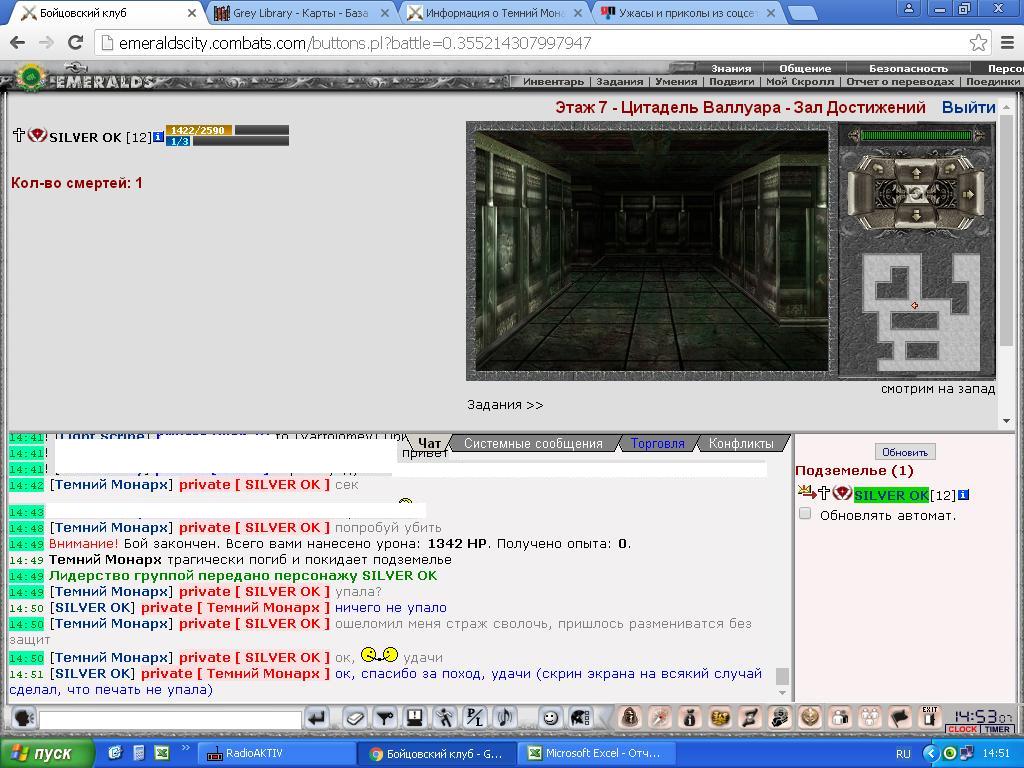Click the round medal face icon

tap(810, 718)
